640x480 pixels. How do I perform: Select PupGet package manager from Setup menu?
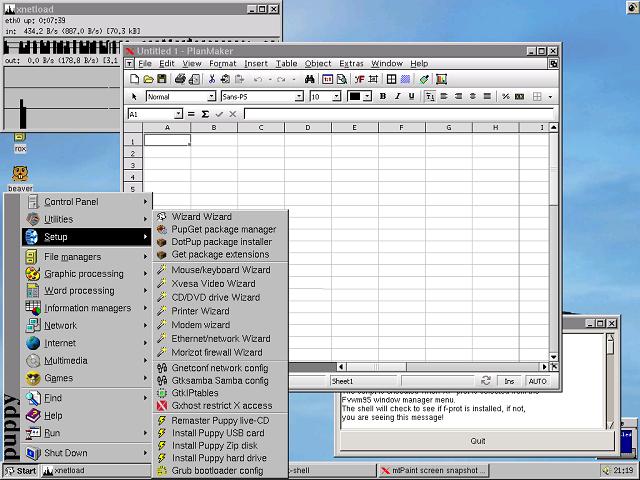(223, 229)
